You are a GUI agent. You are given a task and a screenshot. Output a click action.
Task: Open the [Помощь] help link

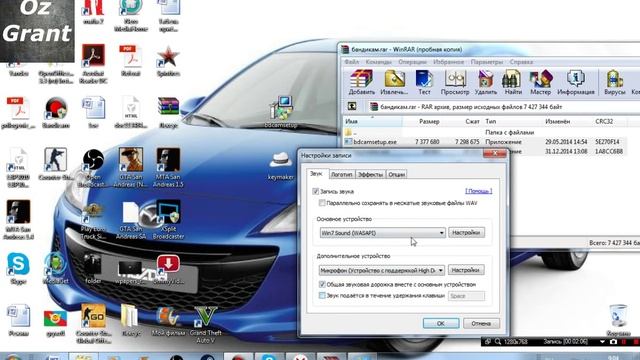(478, 191)
